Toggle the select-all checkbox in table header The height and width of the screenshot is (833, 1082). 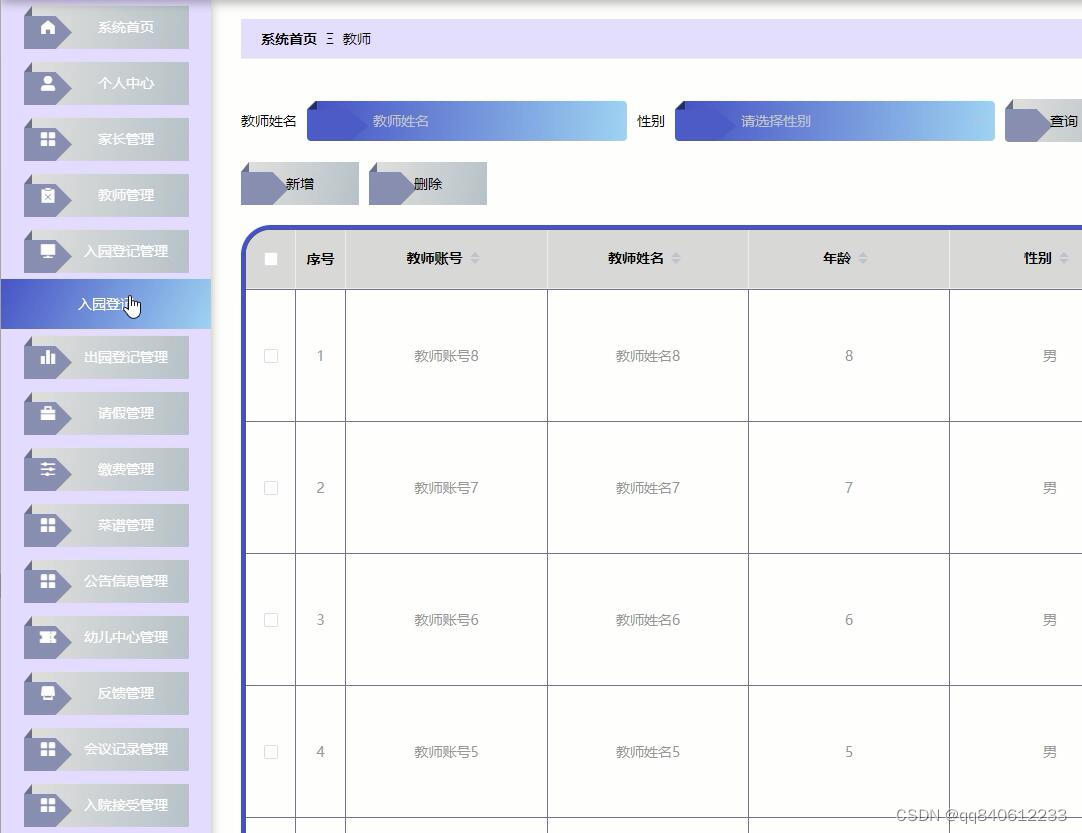pos(270,259)
